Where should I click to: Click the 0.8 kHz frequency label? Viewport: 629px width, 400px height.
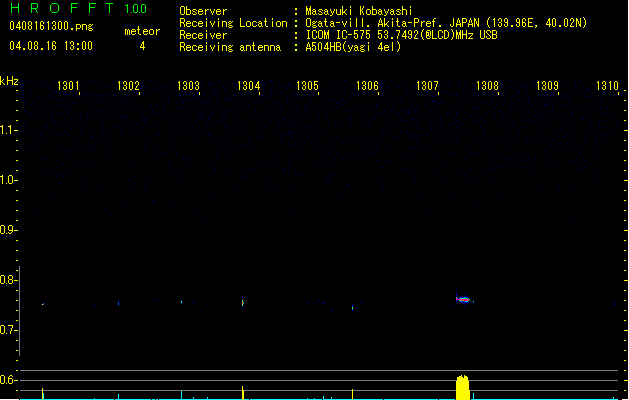[x=8, y=280]
